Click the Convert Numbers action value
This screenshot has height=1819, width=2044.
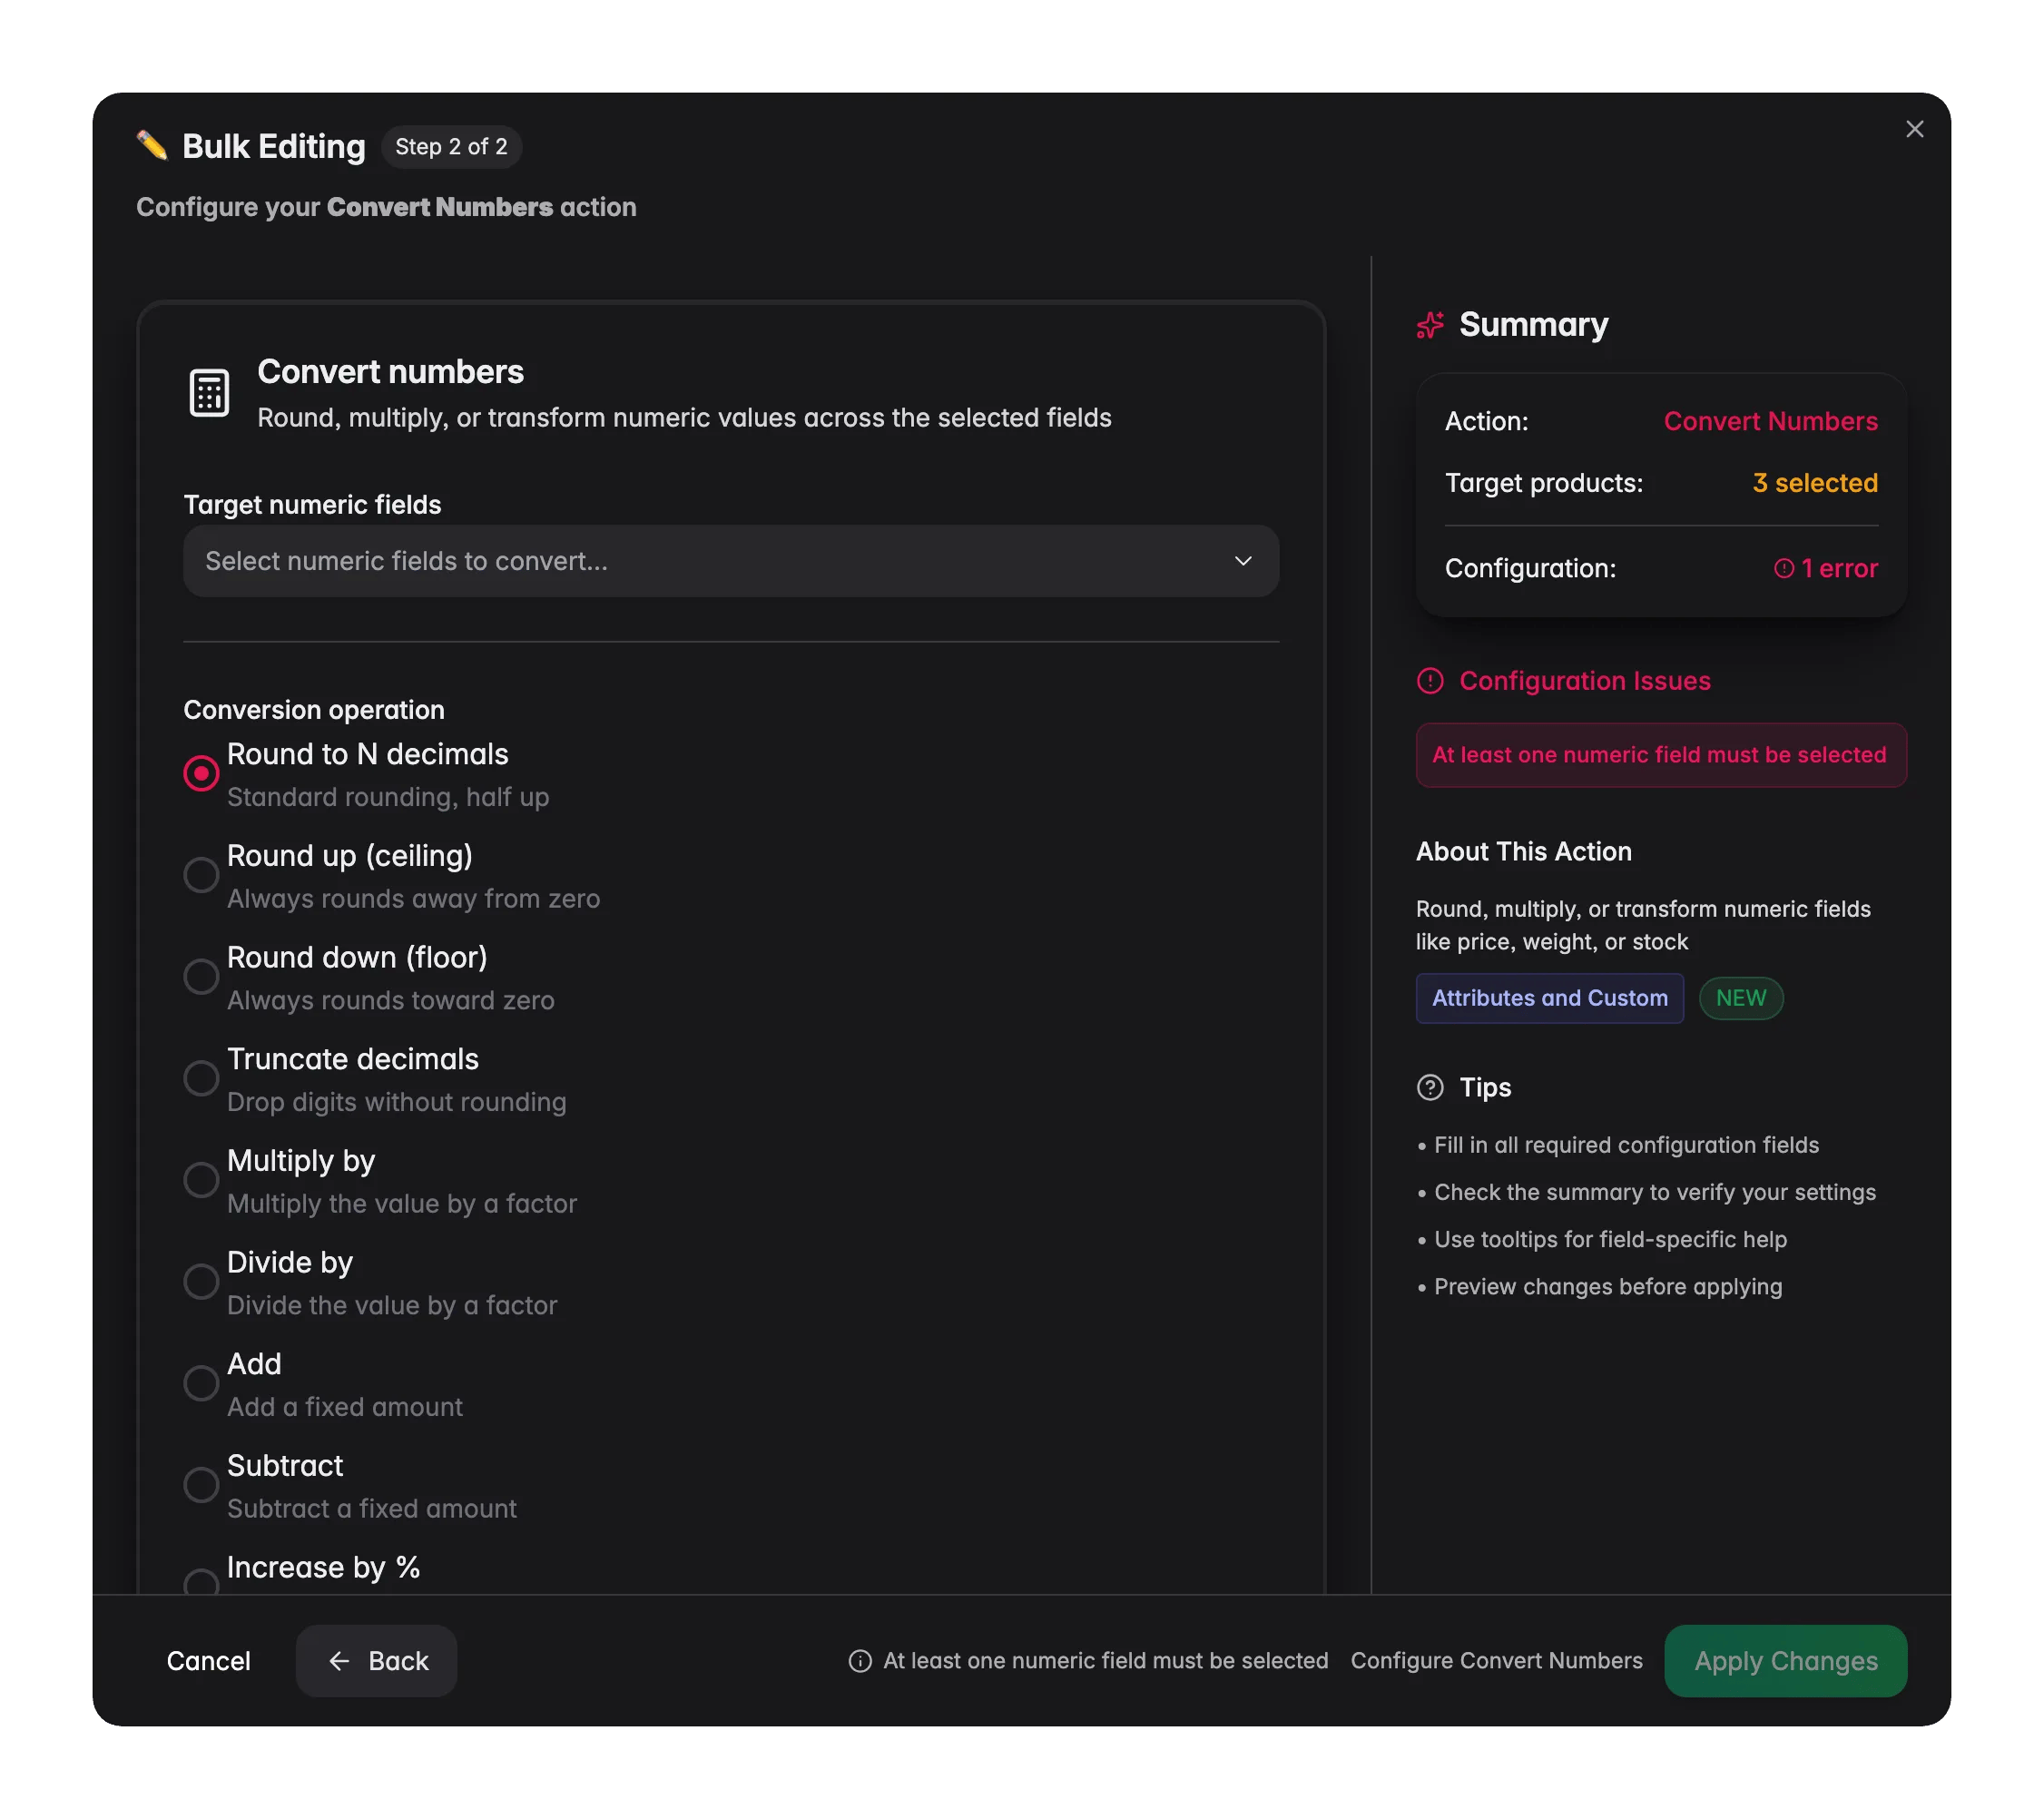click(x=1770, y=421)
